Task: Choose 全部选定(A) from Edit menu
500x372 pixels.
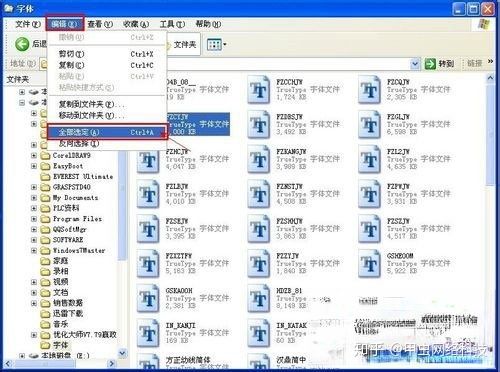Action: coord(107,132)
